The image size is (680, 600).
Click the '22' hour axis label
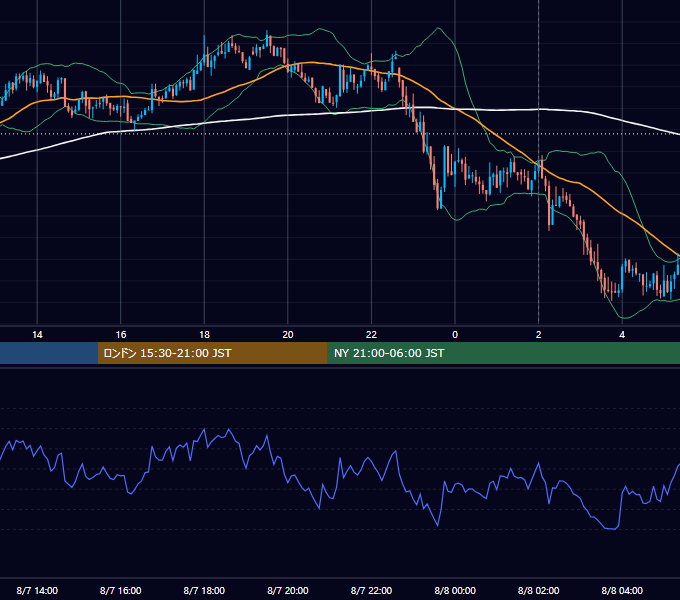pyautogui.click(x=371, y=335)
